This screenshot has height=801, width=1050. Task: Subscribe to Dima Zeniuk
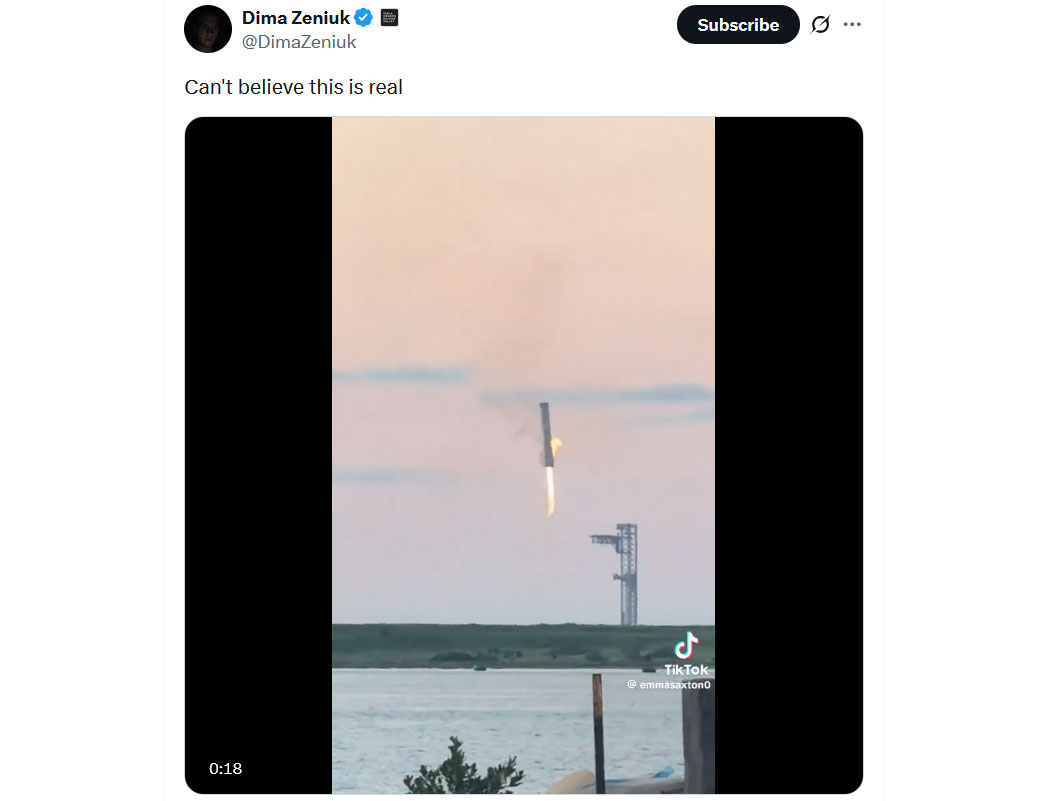pyautogui.click(x=738, y=25)
